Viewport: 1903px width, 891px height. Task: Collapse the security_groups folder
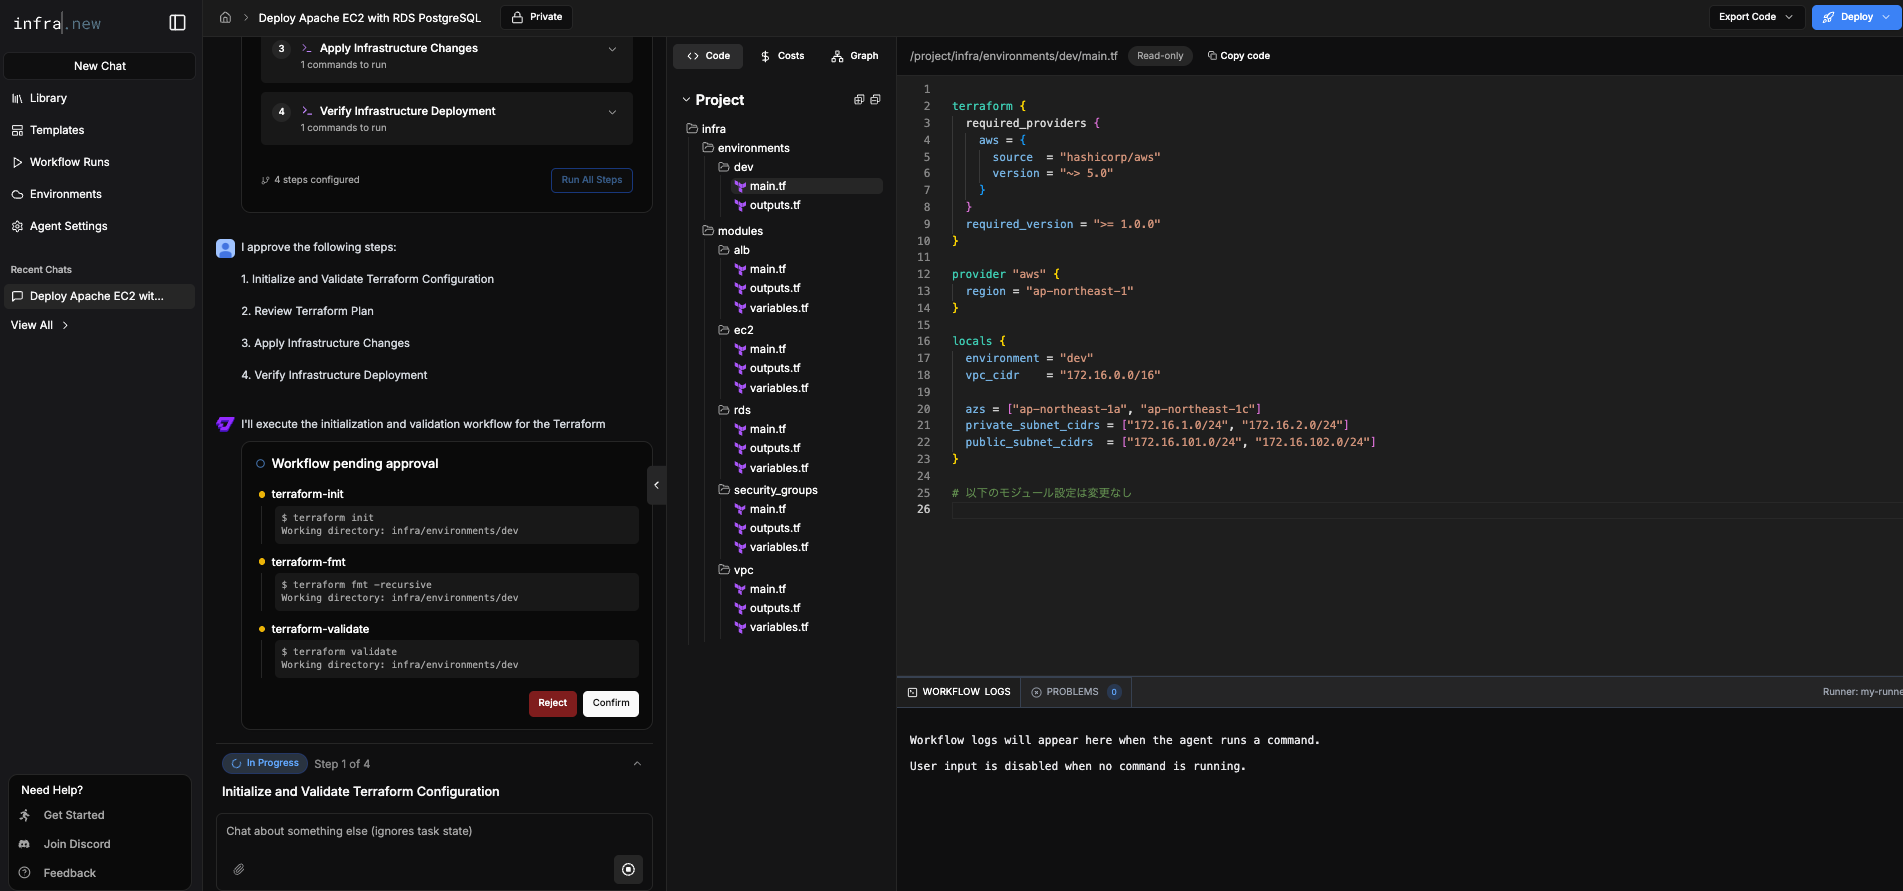767,490
